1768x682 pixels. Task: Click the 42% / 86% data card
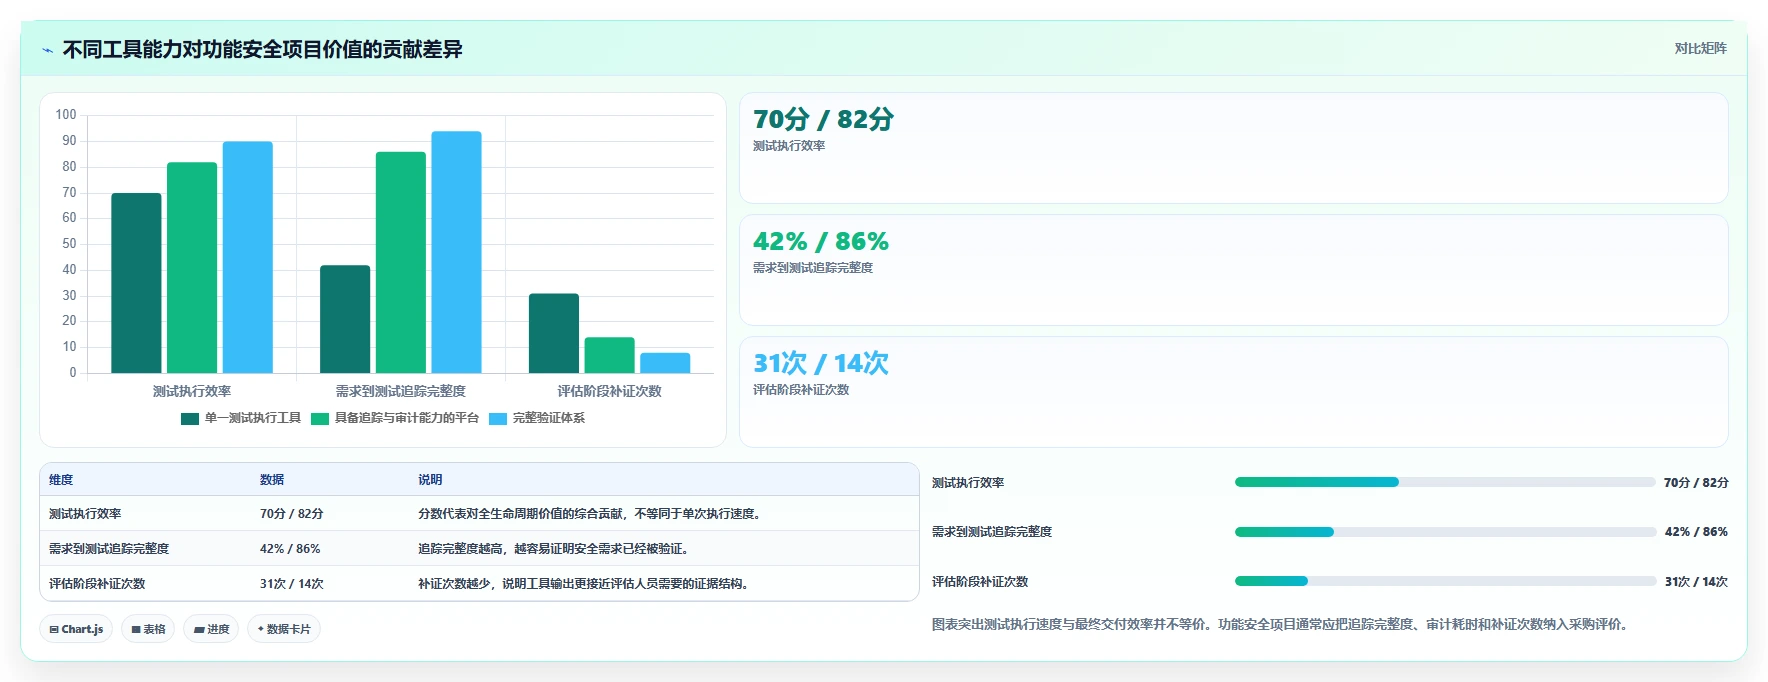(x=1233, y=270)
